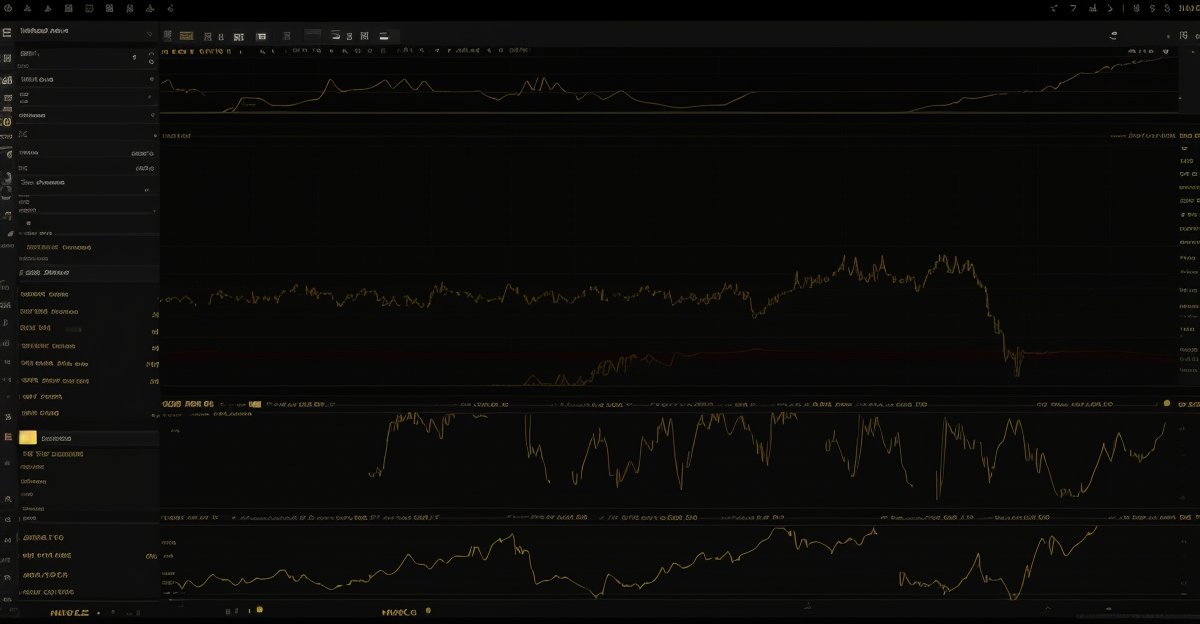Click the gold highlighted chart toolbar button
The height and width of the screenshot is (624, 1200).
click(186, 36)
